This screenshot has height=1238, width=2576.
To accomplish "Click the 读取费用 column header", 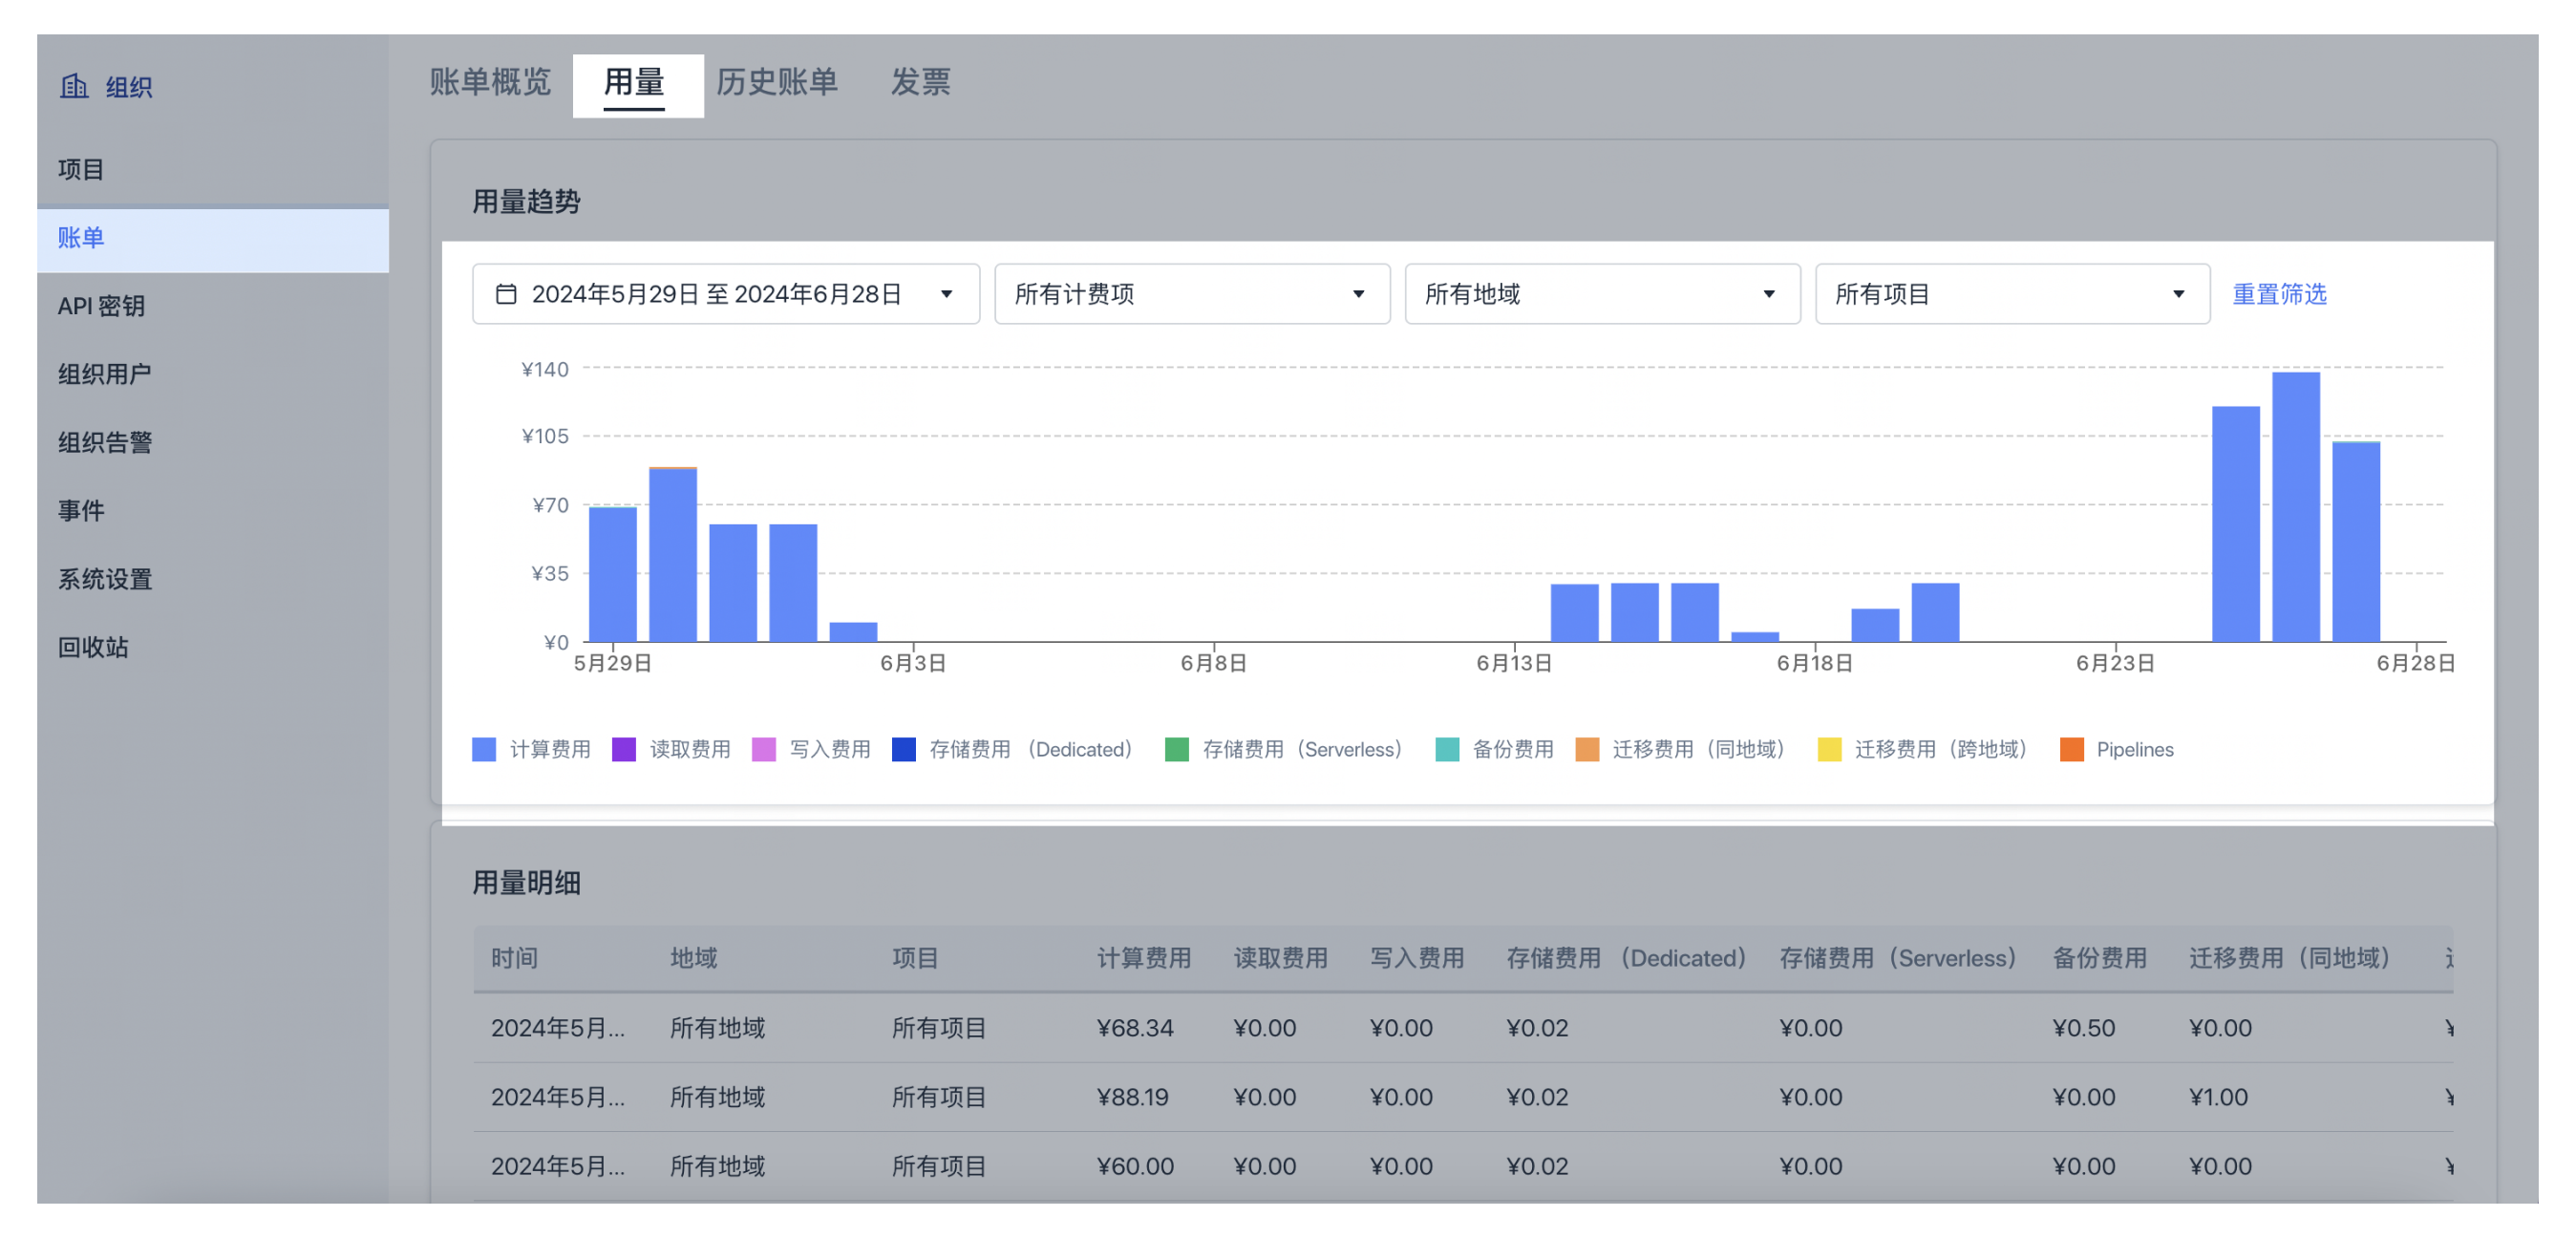I will pyautogui.click(x=1281, y=958).
